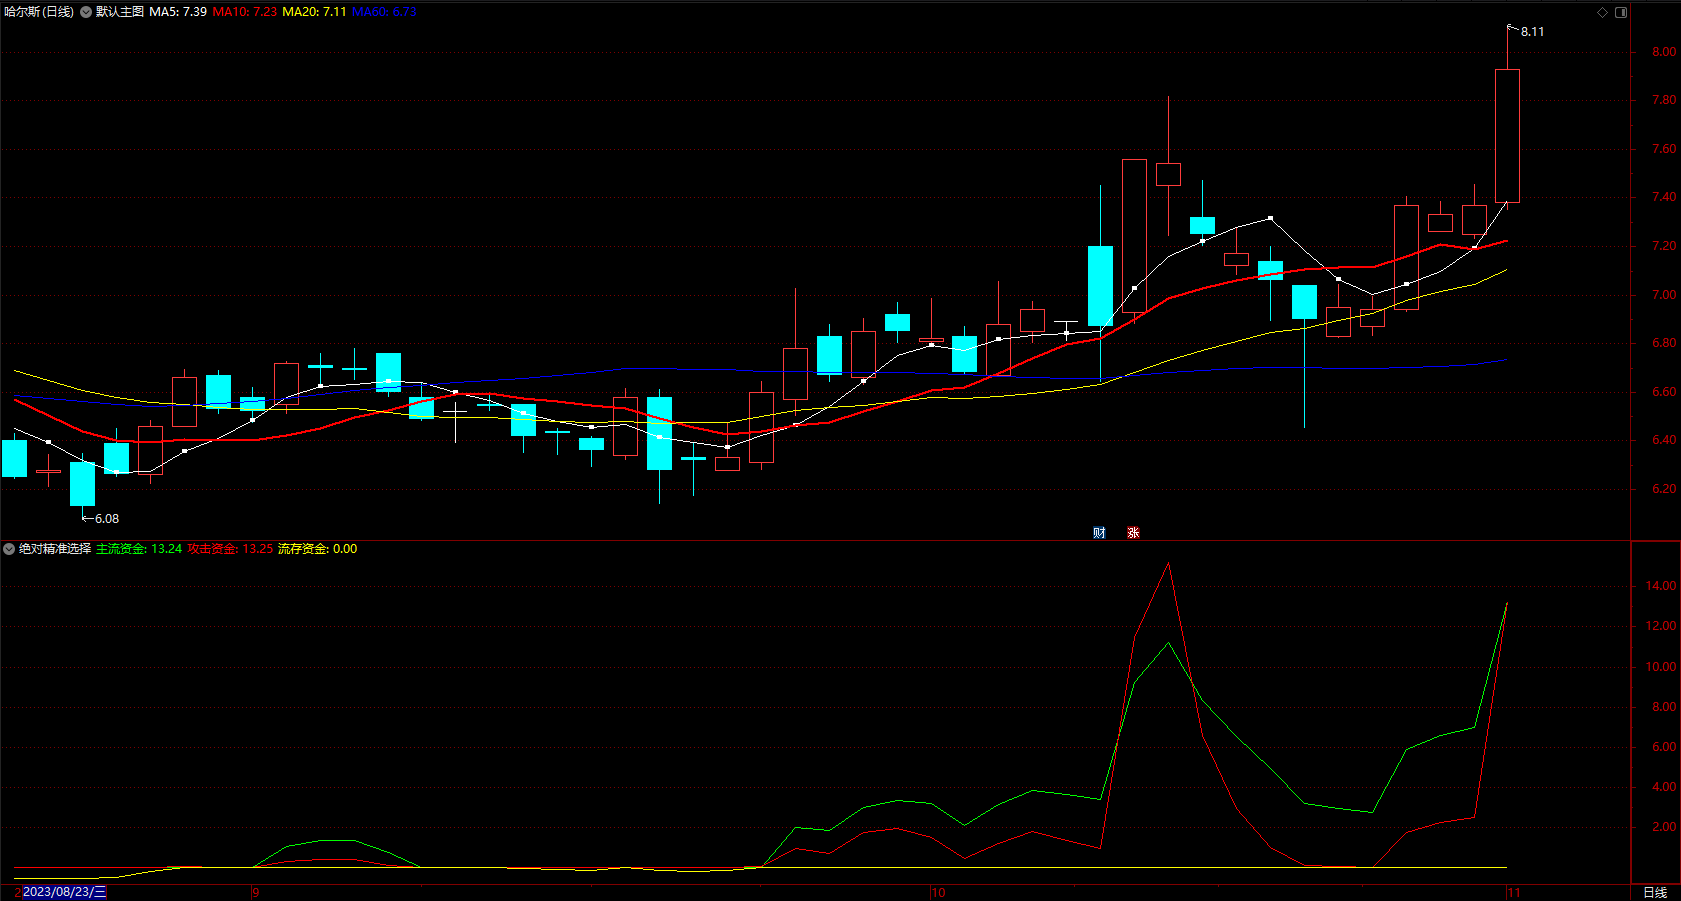The height and width of the screenshot is (901, 1681).
Task: Click the 攻击资金: 13.25 value
Action: [230, 549]
